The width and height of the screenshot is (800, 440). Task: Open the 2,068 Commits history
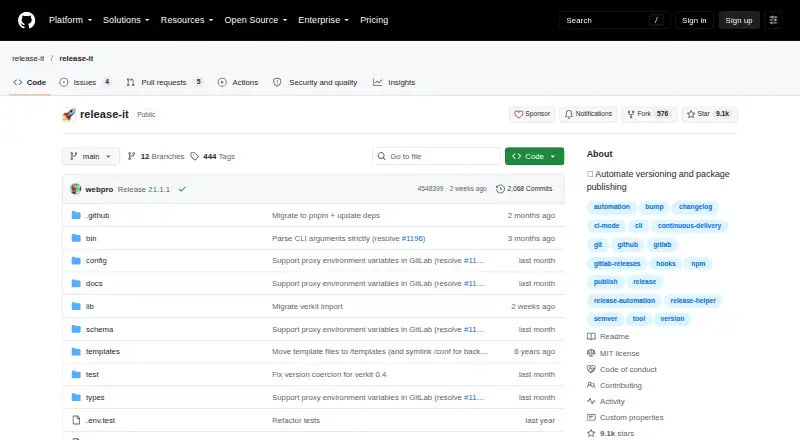click(x=524, y=189)
